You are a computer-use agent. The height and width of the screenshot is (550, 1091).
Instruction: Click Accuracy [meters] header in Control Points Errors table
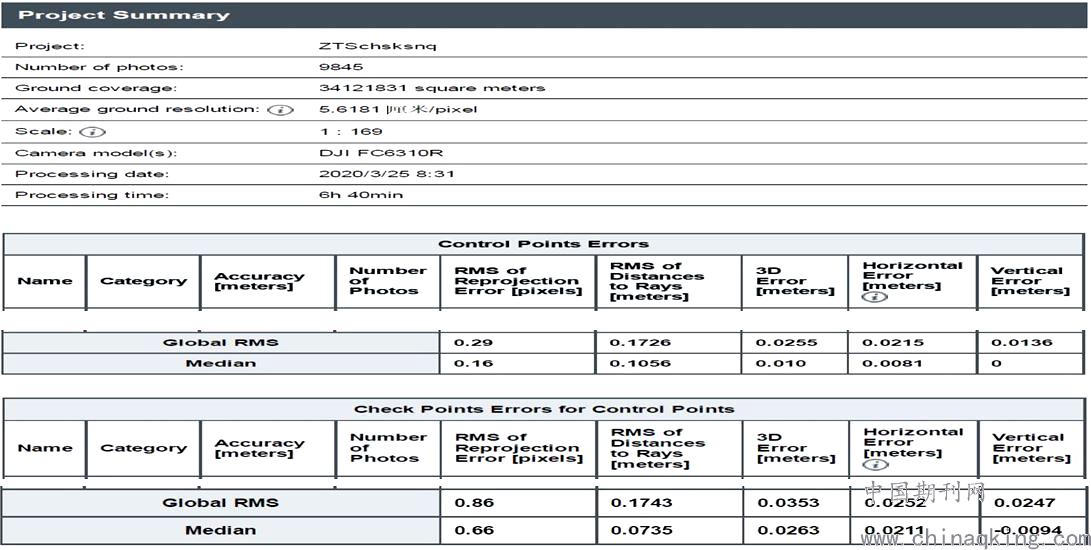(x=259, y=281)
